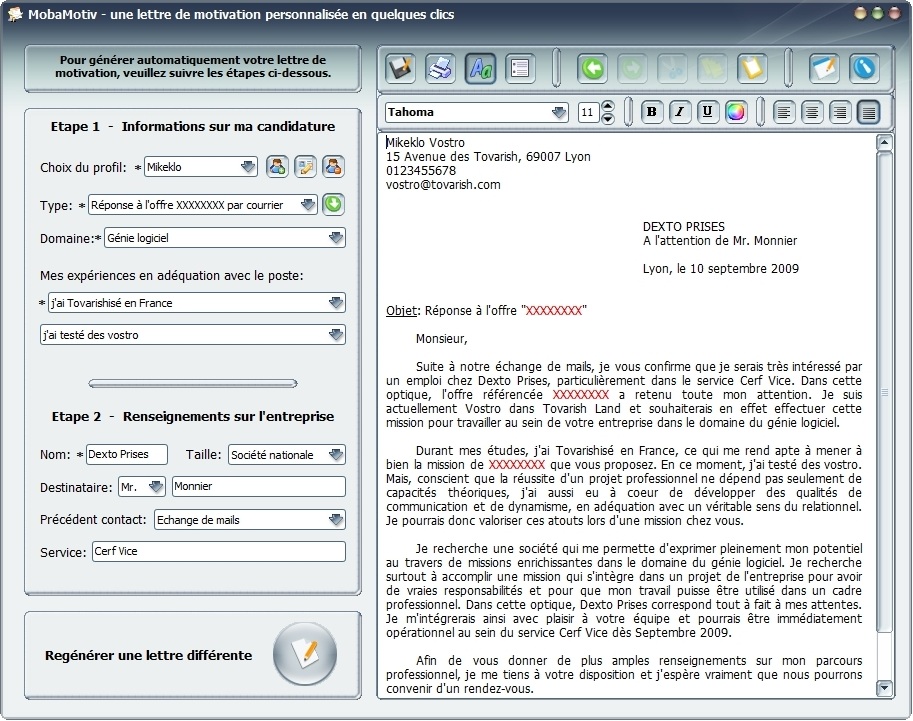
Task: Click the 'Objet' underlined word in the letter
Action: coord(401,311)
